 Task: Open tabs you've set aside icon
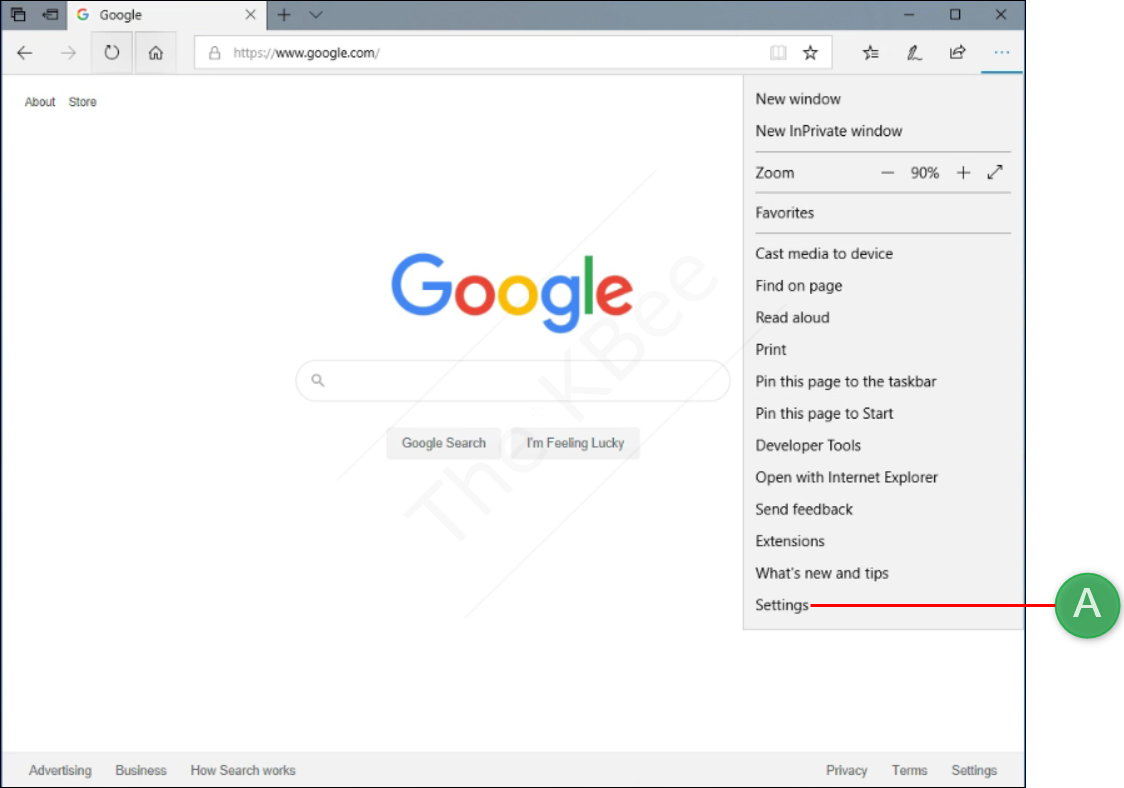[18, 14]
